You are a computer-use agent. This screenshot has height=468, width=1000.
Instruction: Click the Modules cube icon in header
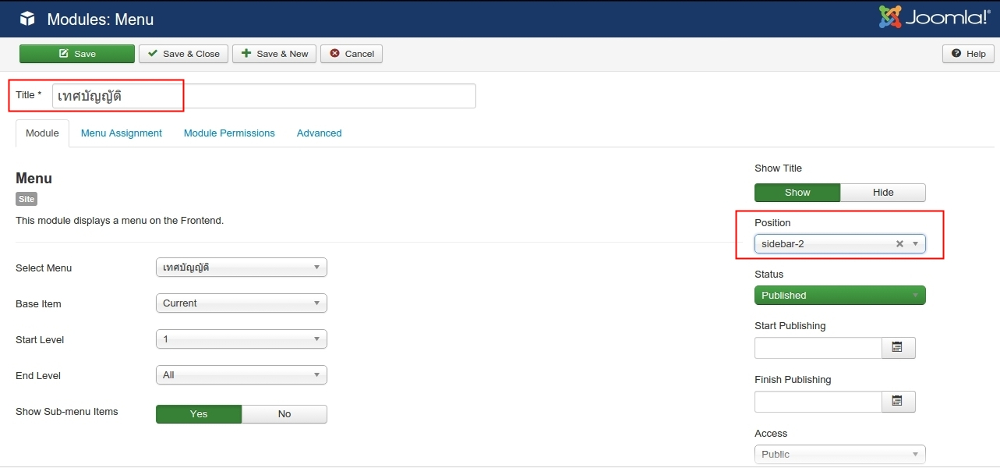point(27,19)
